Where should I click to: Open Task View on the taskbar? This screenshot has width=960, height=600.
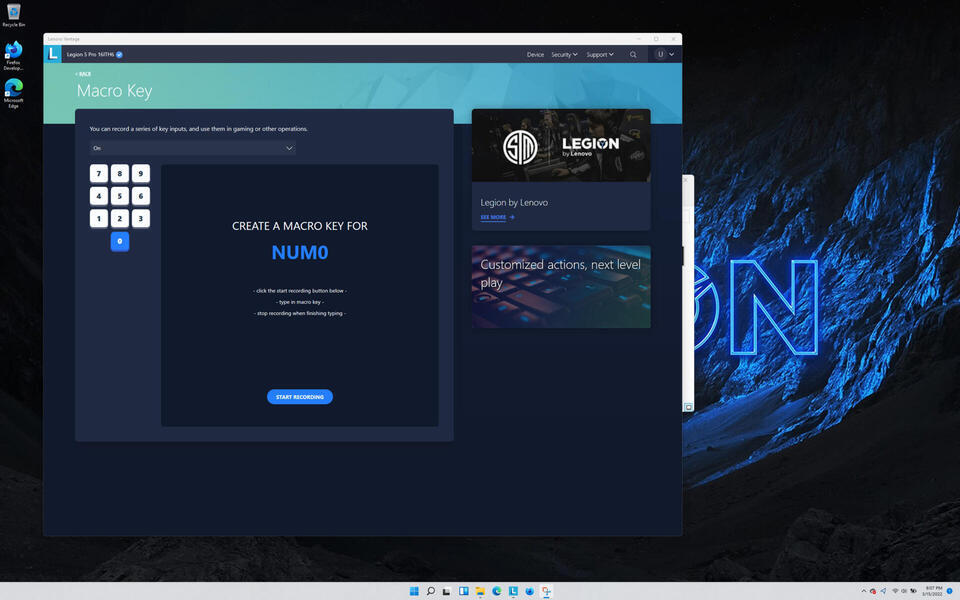(x=447, y=591)
